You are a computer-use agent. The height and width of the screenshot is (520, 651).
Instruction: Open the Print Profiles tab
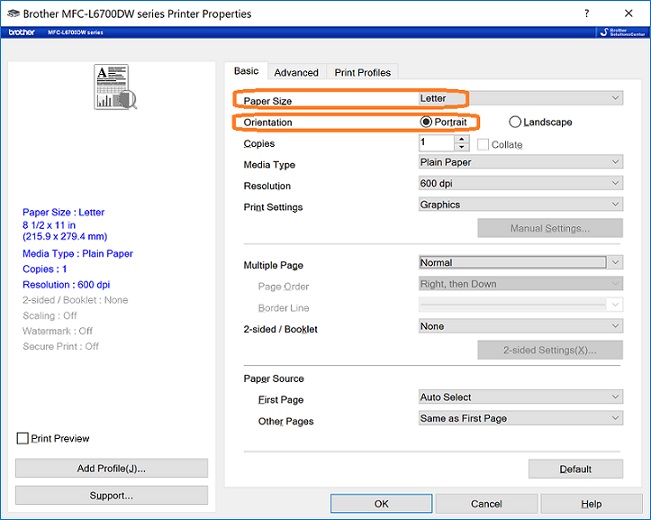click(363, 72)
